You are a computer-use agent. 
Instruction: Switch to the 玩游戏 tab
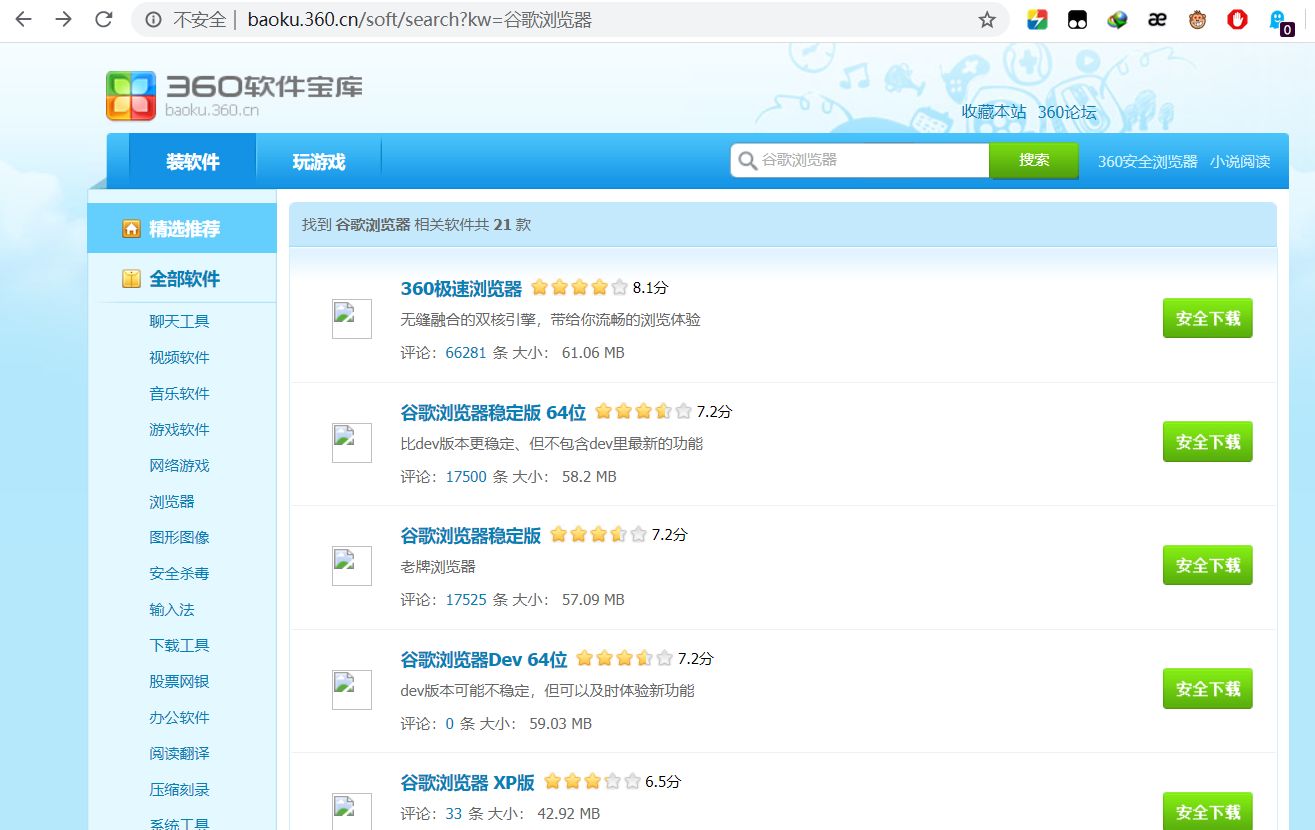[319, 161]
